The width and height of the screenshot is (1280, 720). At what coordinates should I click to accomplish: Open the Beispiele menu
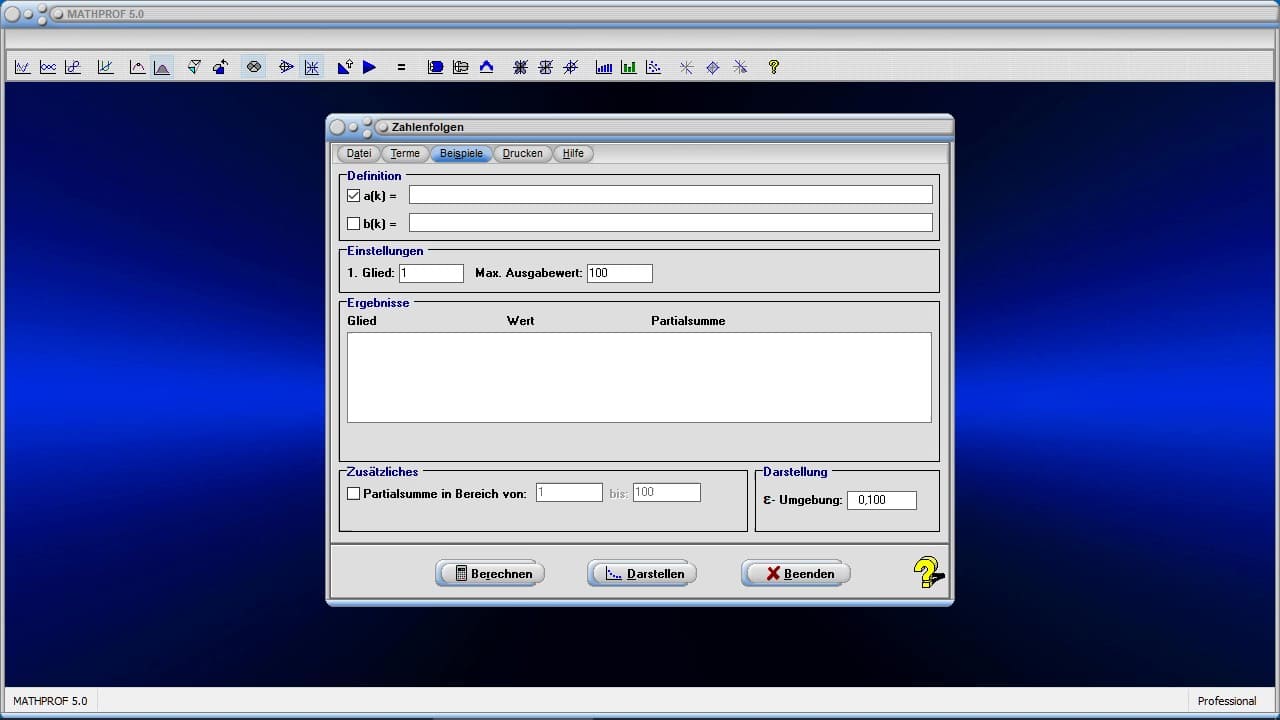click(461, 154)
